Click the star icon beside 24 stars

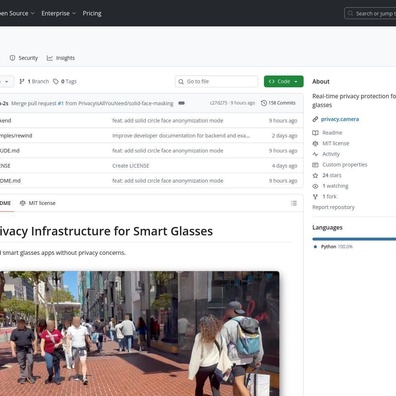click(315, 175)
